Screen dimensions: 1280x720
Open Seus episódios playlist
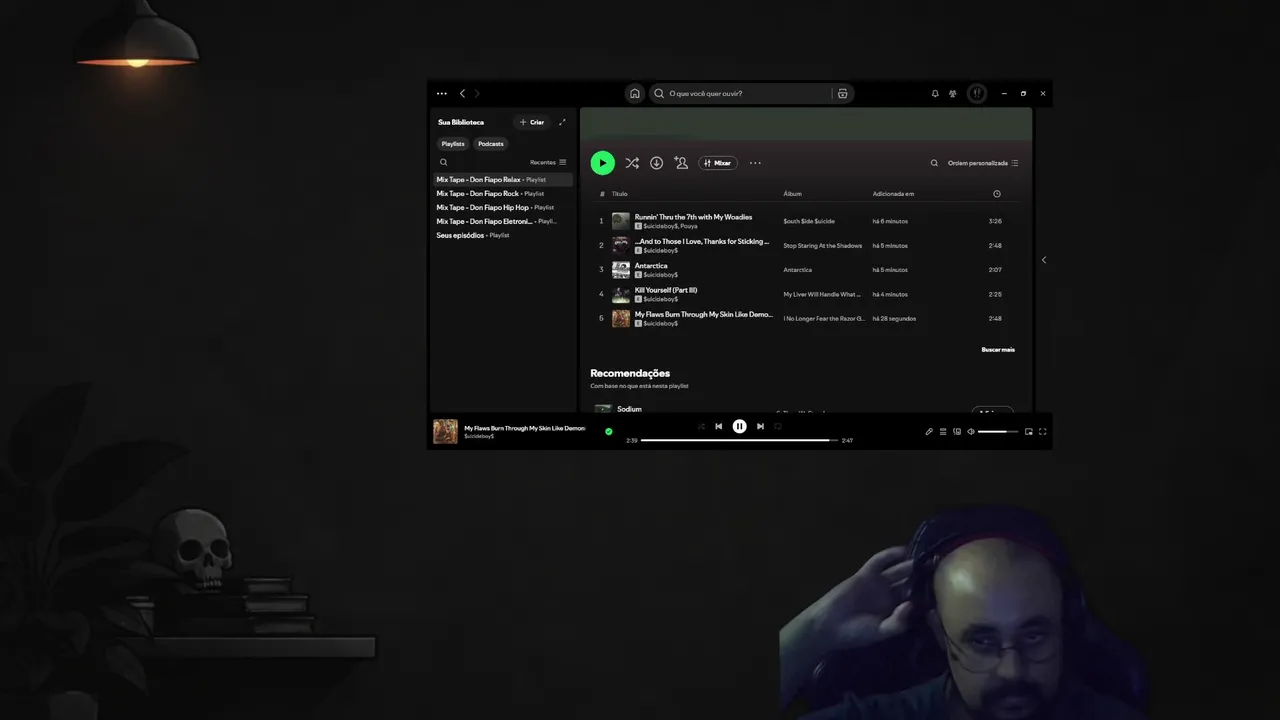point(503,235)
